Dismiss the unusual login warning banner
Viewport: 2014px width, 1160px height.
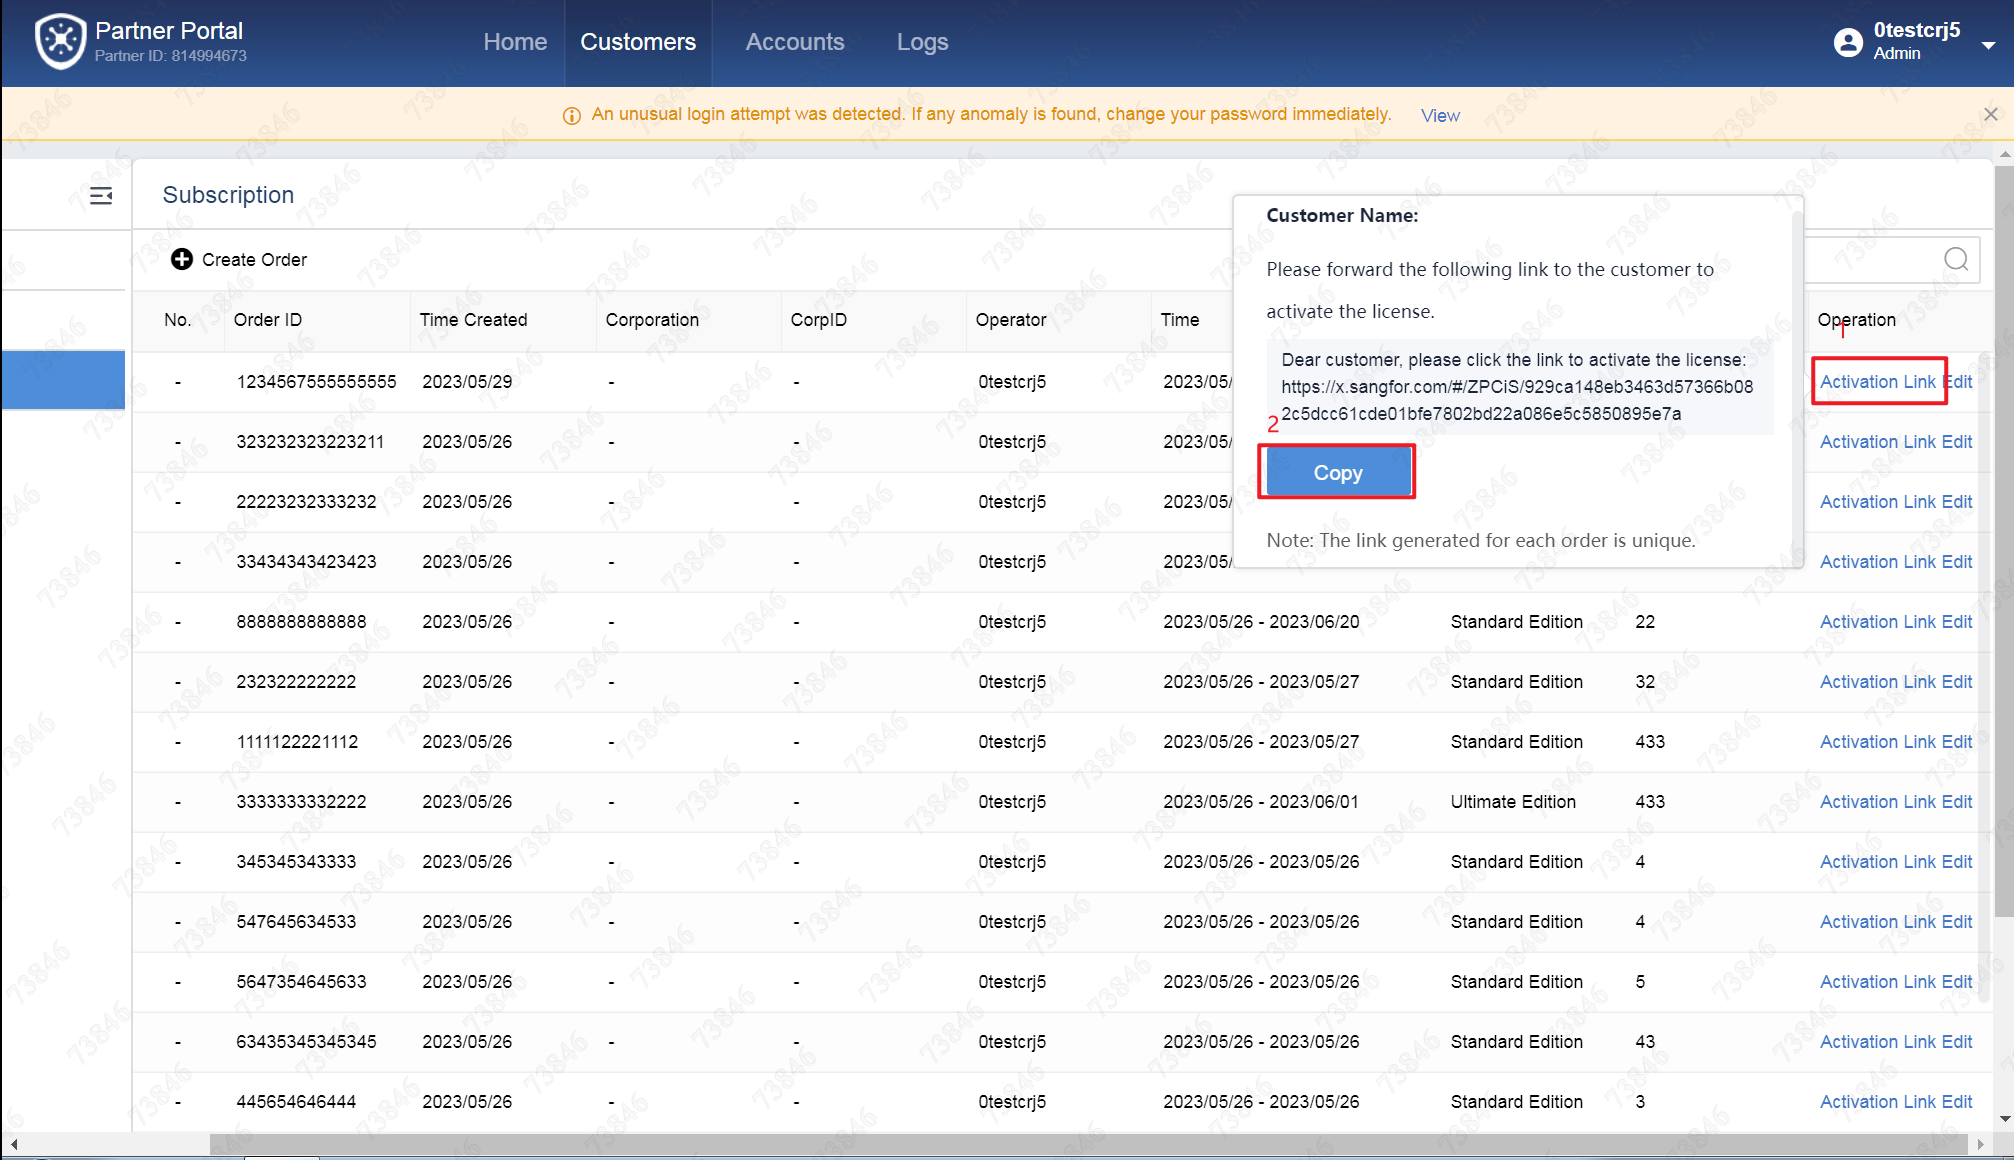click(1990, 114)
